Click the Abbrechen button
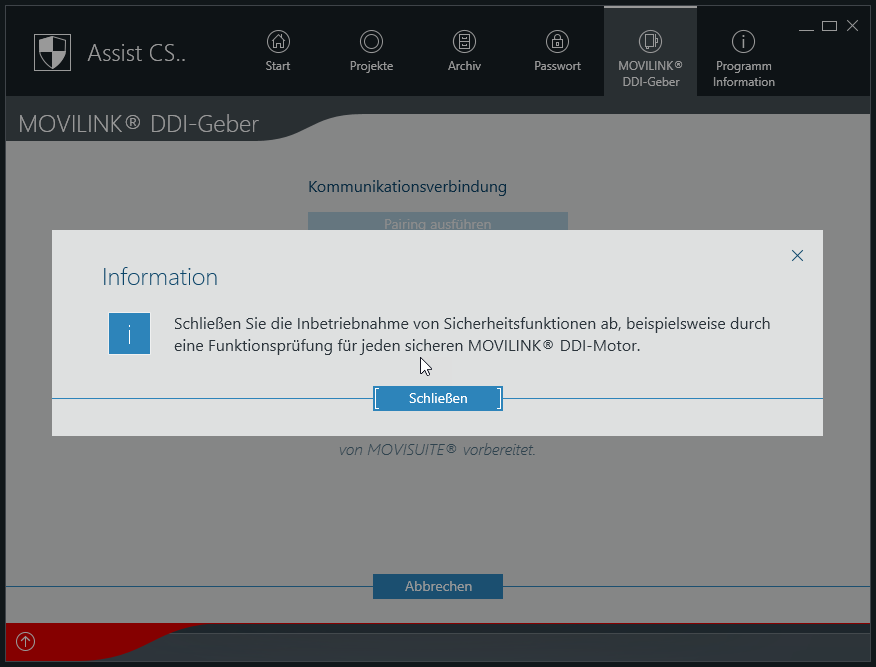The width and height of the screenshot is (876, 667). pyautogui.click(x=438, y=586)
